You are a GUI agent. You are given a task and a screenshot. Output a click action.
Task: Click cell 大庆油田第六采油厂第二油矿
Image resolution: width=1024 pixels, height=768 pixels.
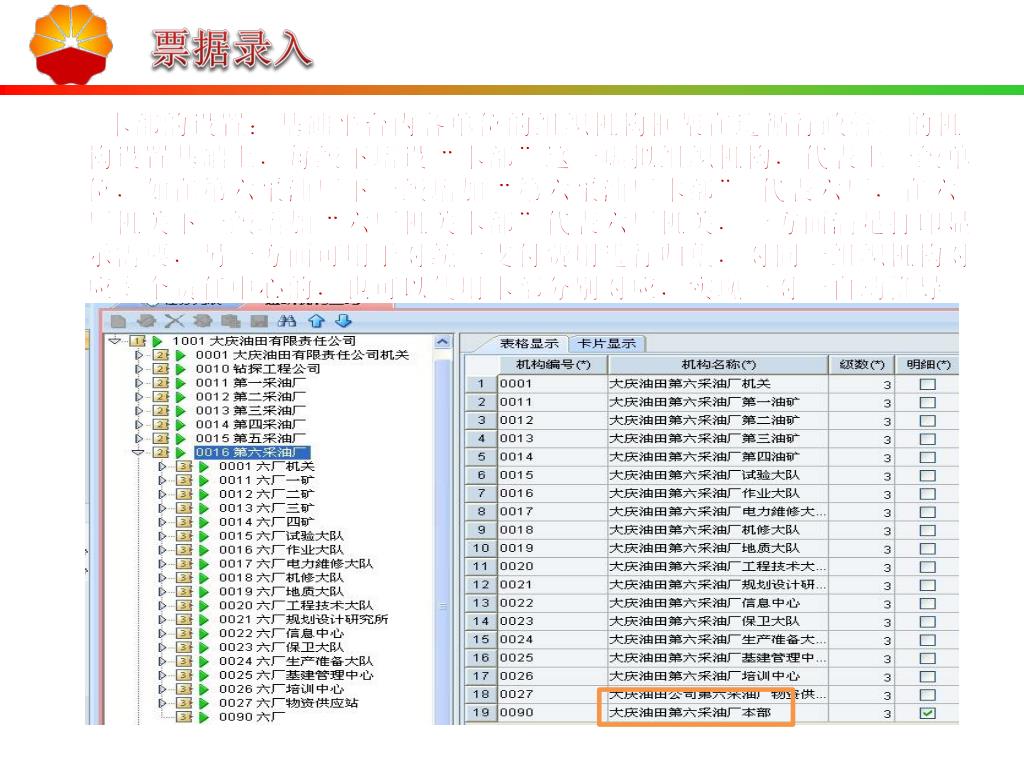click(x=718, y=421)
